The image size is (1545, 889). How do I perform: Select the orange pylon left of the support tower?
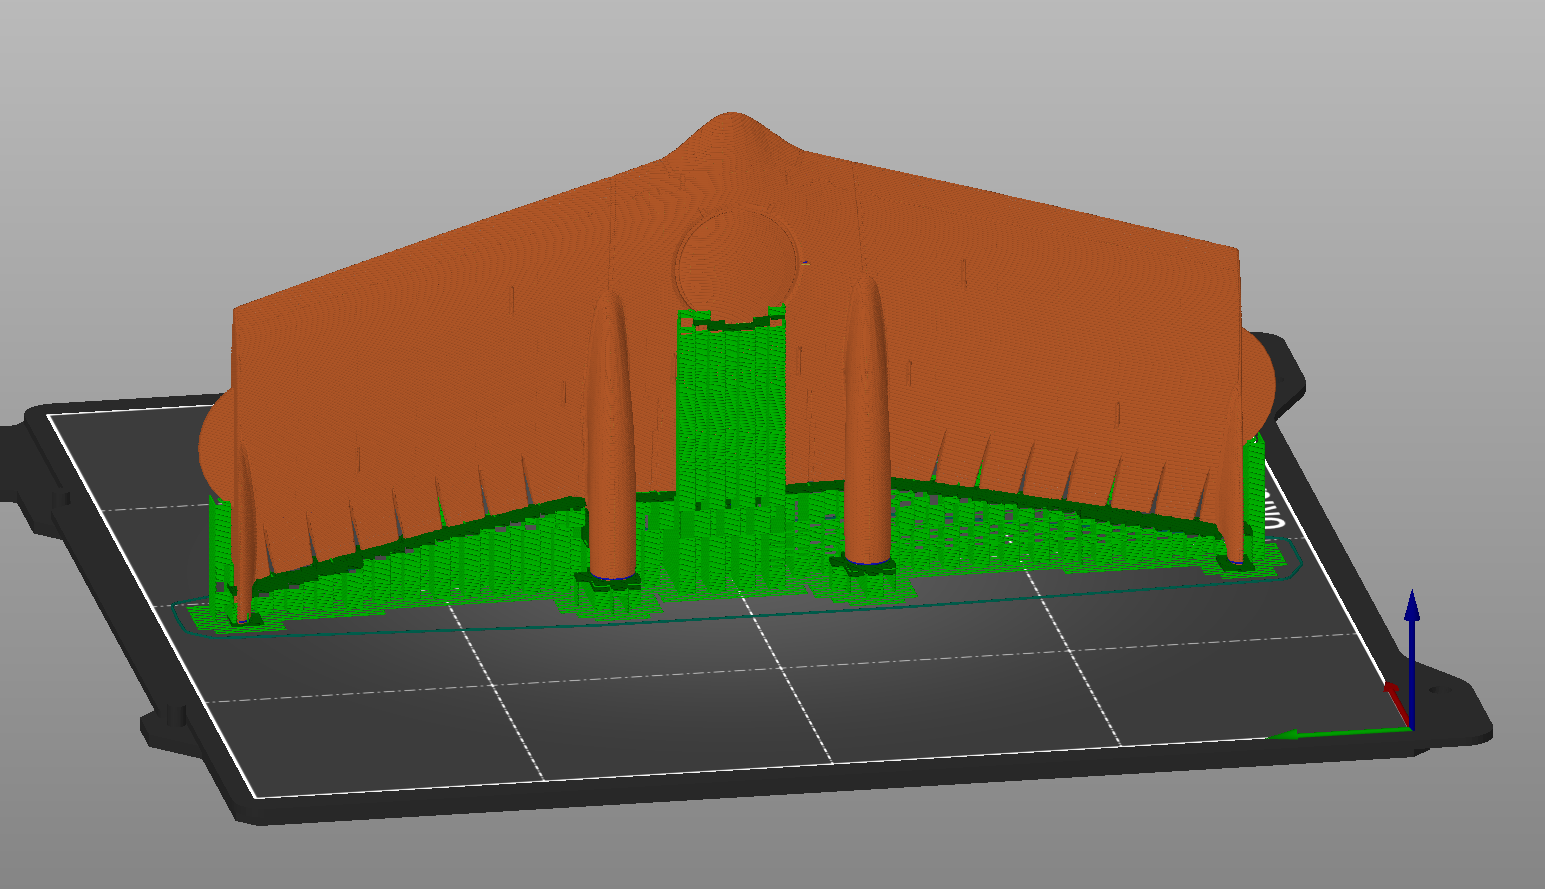point(612,436)
